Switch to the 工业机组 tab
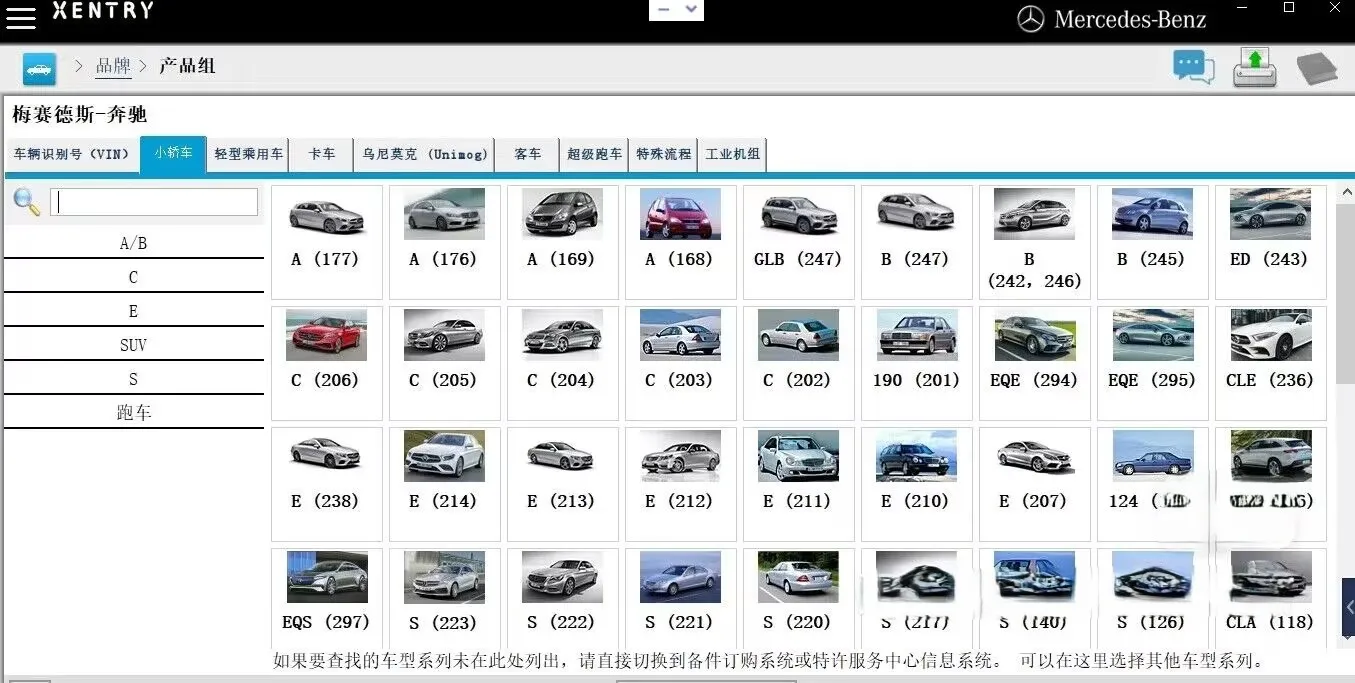 tap(733, 155)
